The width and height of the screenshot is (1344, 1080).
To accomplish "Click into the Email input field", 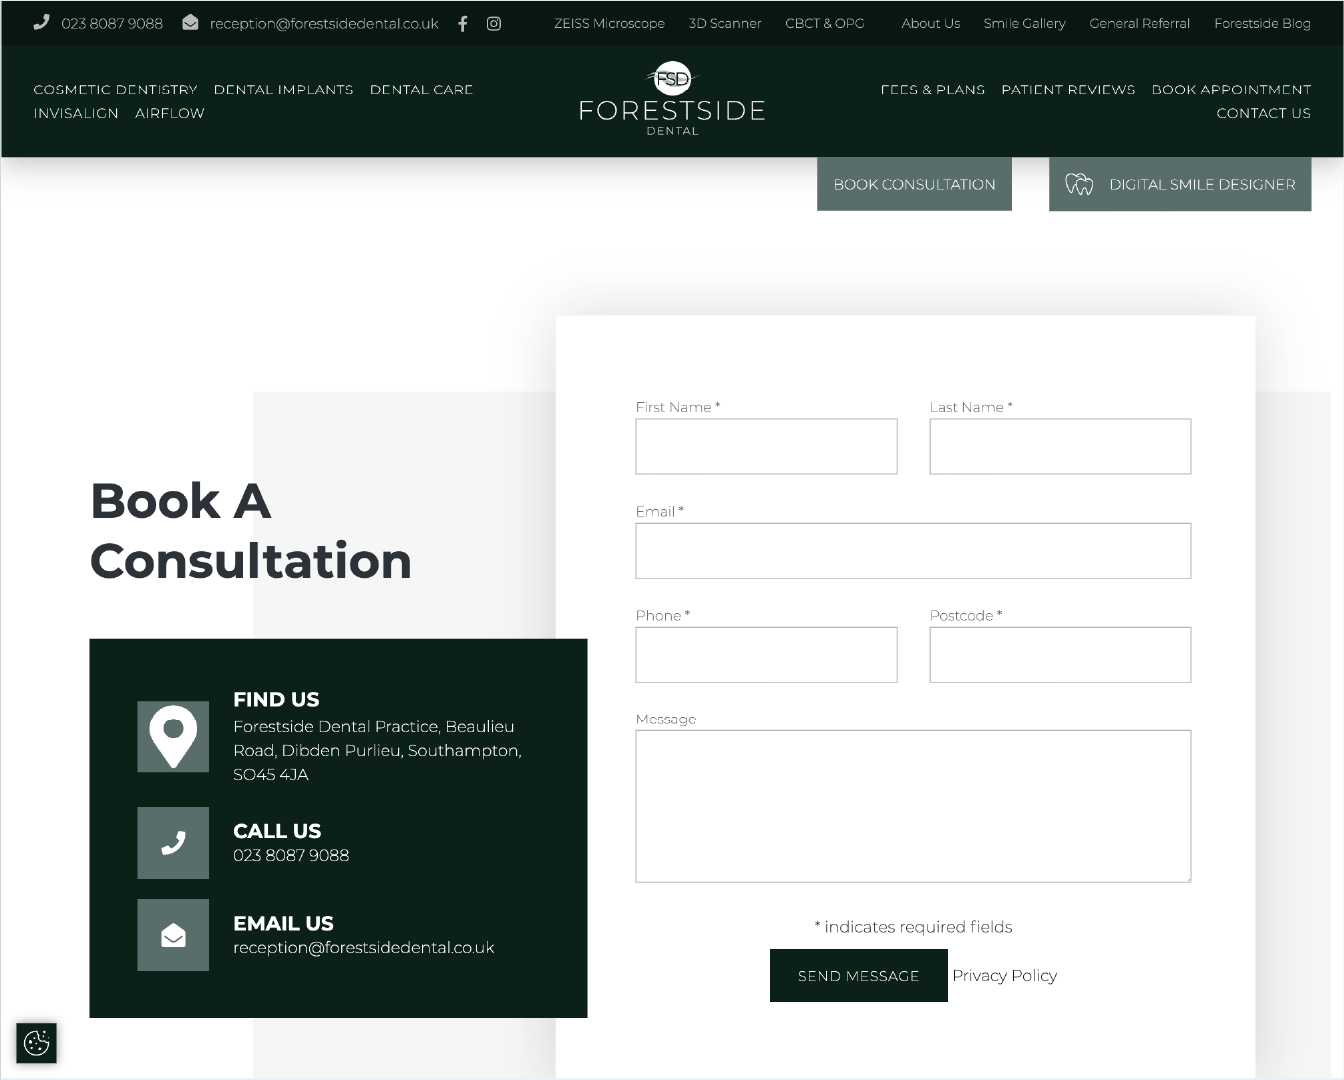I will point(913,551).
